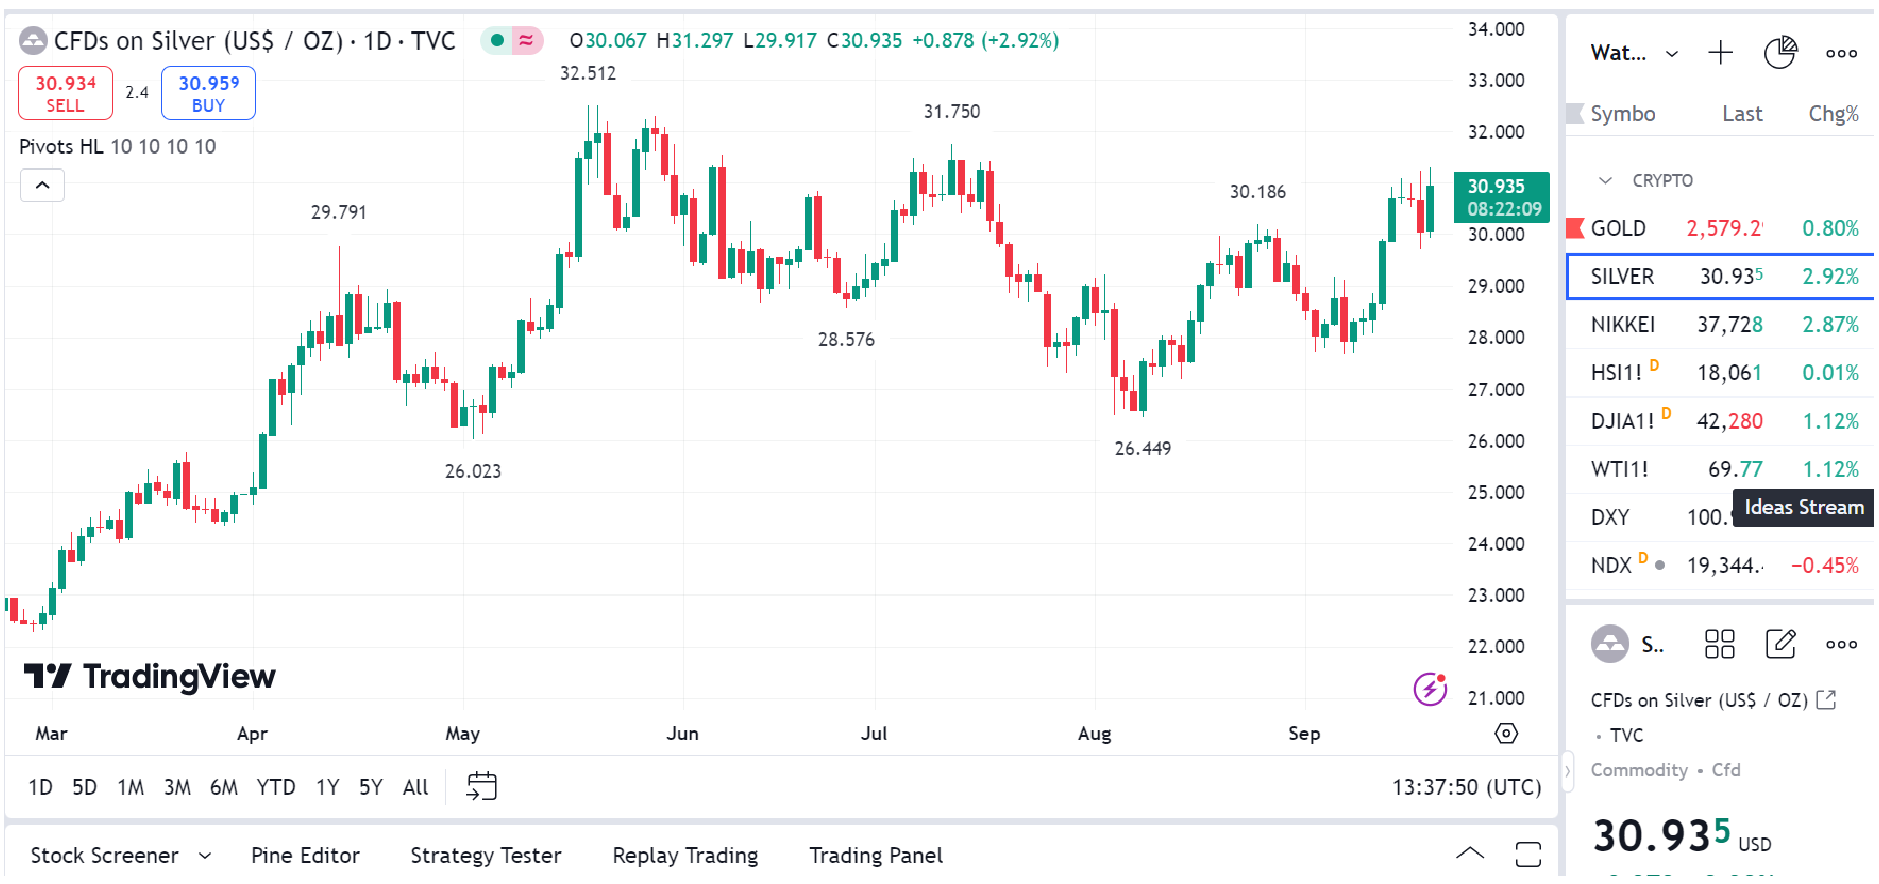
Task: Open the Pine Editor tab
Action: 305,855
